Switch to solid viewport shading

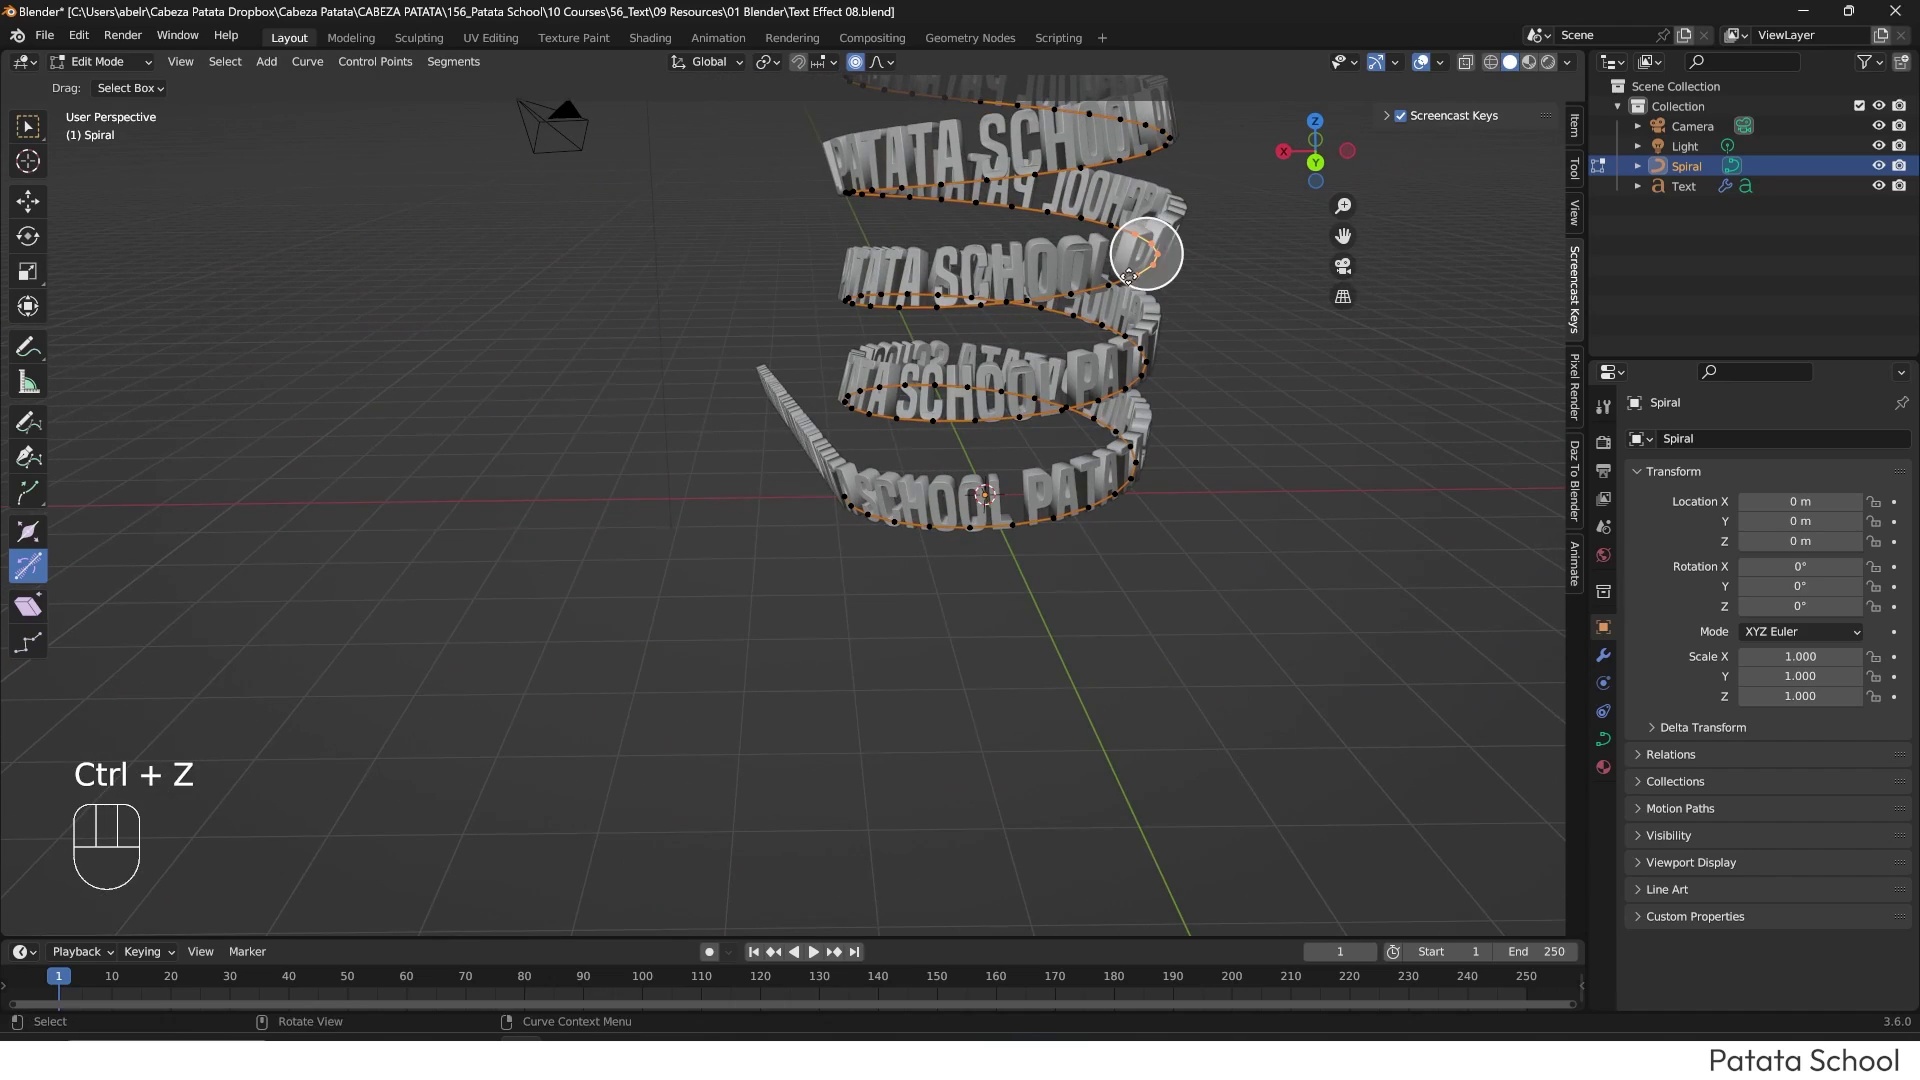(x=1510, y=62)
